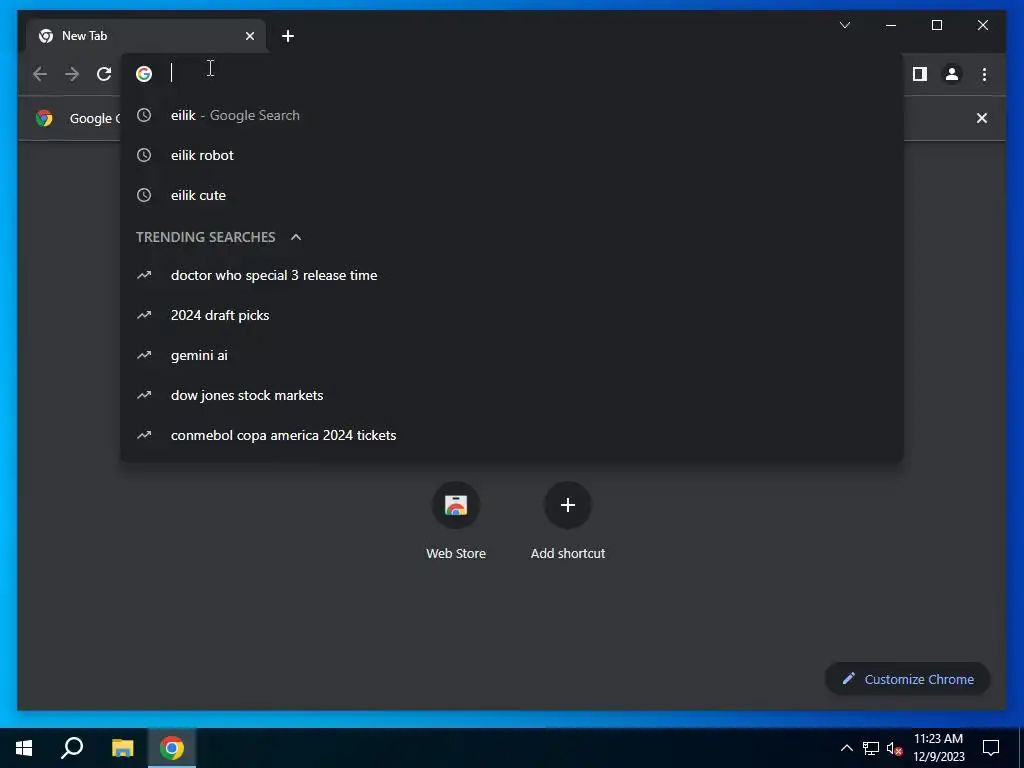1024x768 pixels.
Task: Click history clock icon beside 'eilik cute'
Action: (x=144, y=195)
